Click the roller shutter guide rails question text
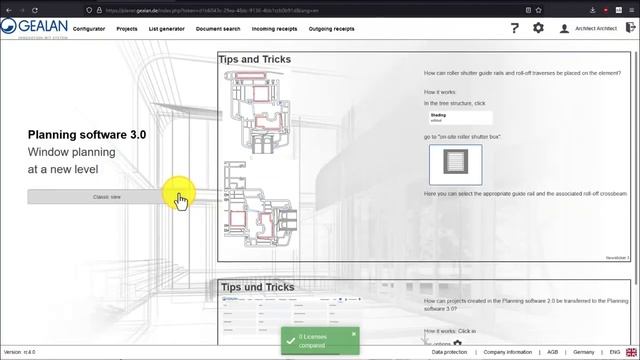The height and width of the screenshot is (360, 640). [x=522, y=73]
